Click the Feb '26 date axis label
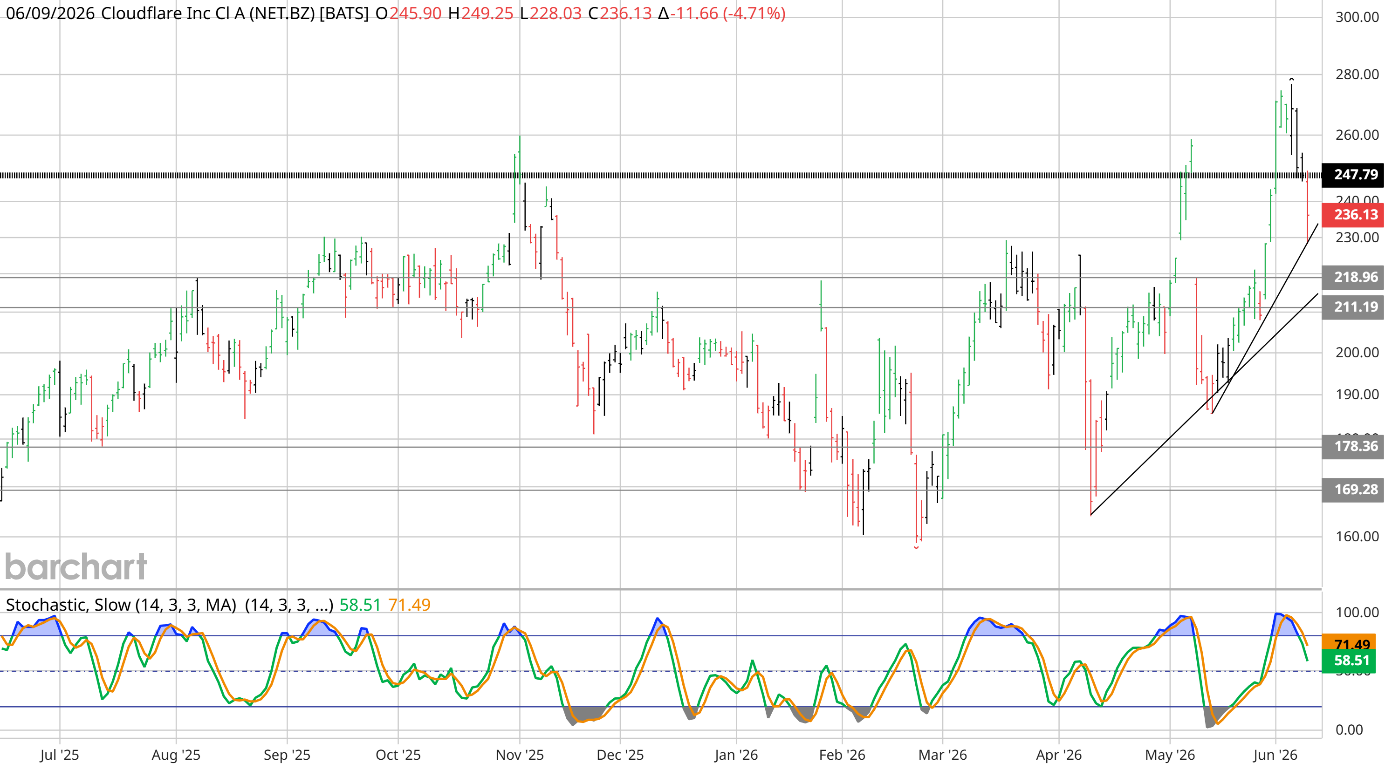Image resolution: width=1385 pixels, height=770 pixels. [x=842, y=755]
